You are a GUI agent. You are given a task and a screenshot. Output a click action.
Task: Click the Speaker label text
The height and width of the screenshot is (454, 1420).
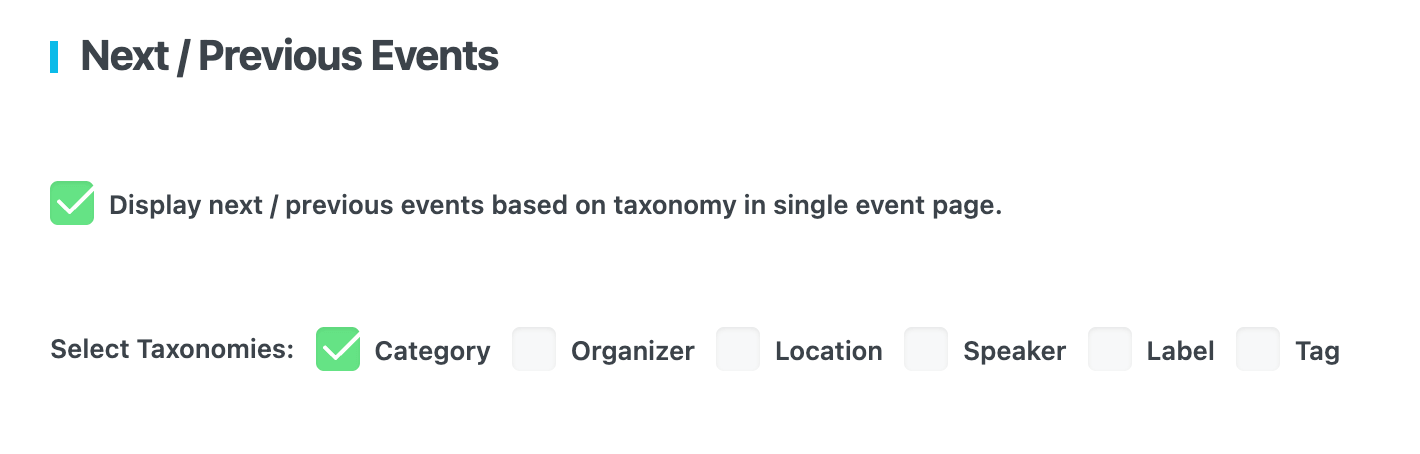coord(1014,352)
